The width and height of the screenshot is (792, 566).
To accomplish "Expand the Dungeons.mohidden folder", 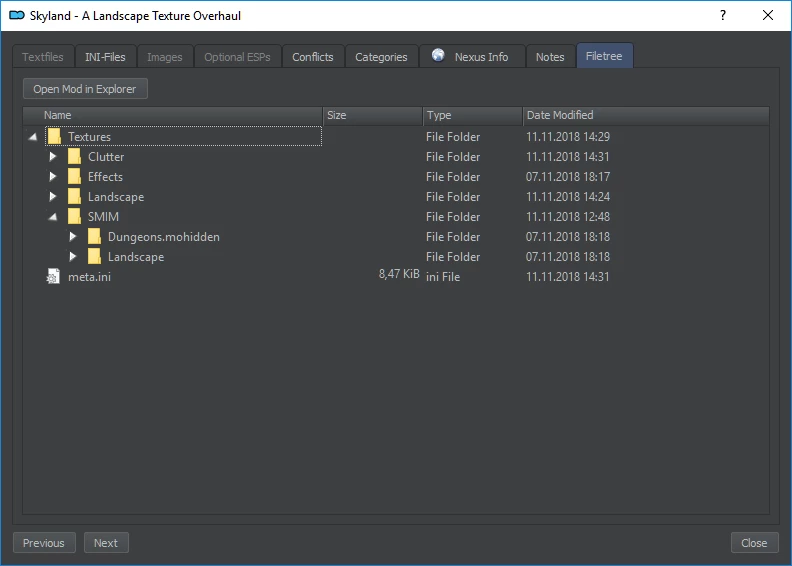I will tap(73, 236).
